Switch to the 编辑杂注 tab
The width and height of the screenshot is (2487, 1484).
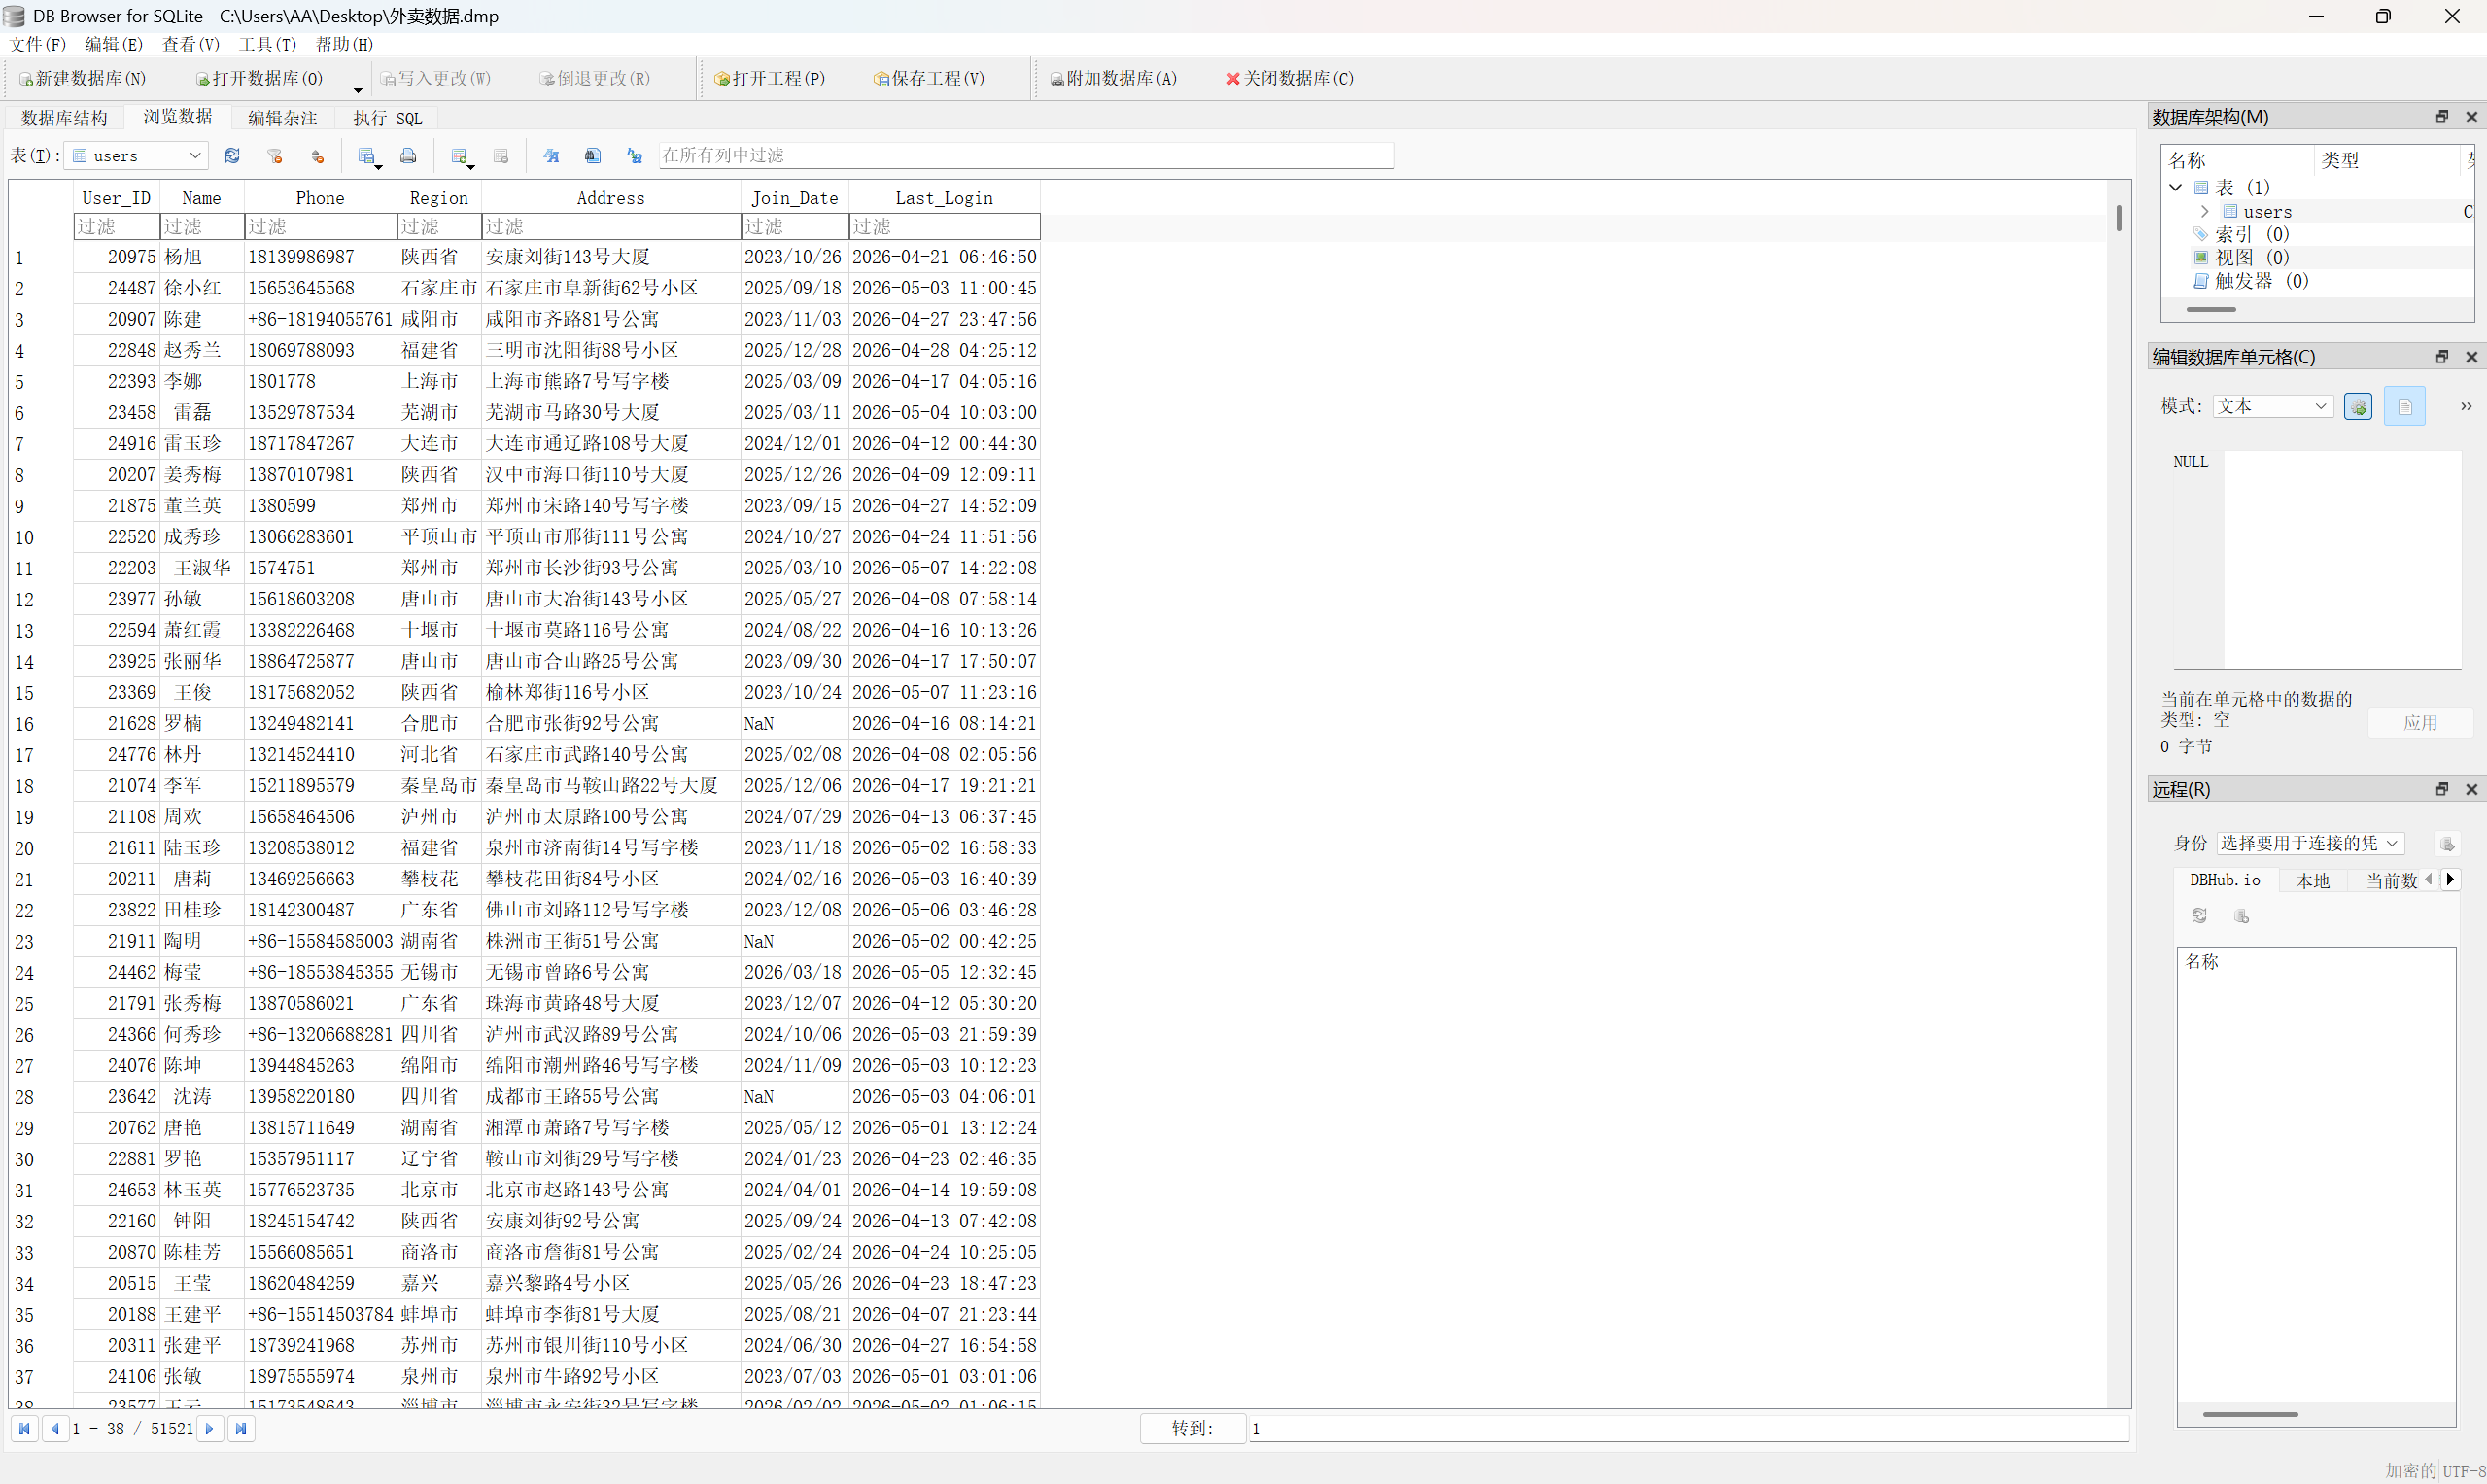[x=282, y=118]
